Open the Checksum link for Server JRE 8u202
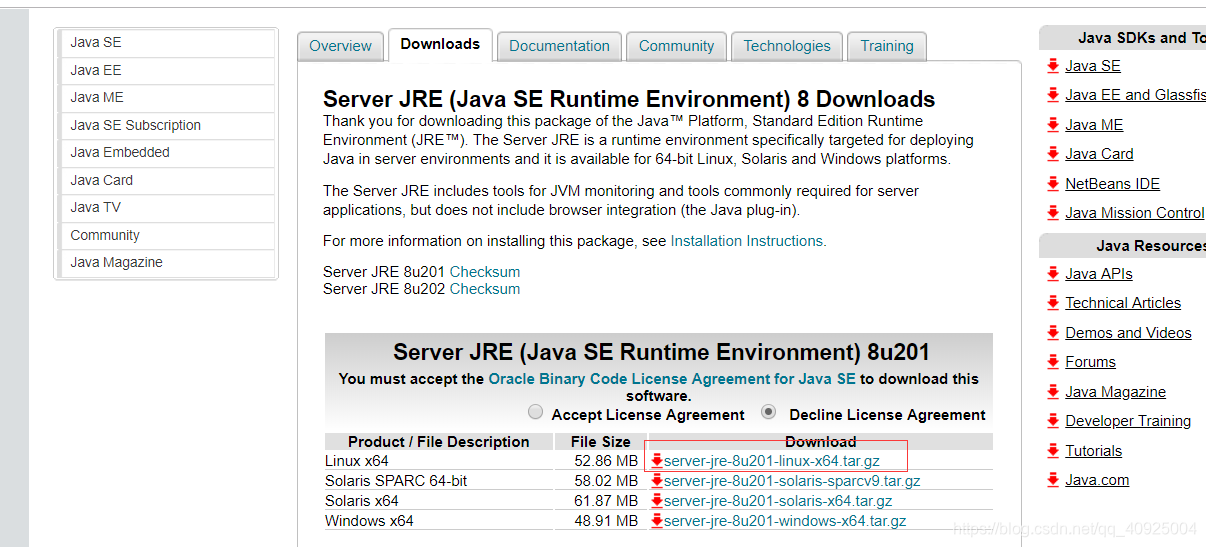This screenshot has width=1206, height=547. tap(485, 289)
